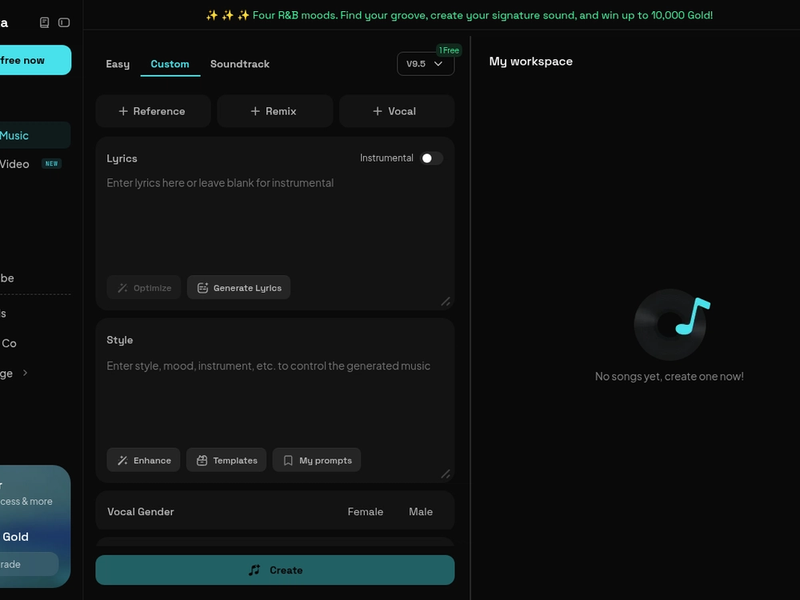
Task: Click the "My workspace" heading
Action: pos(531,61)
